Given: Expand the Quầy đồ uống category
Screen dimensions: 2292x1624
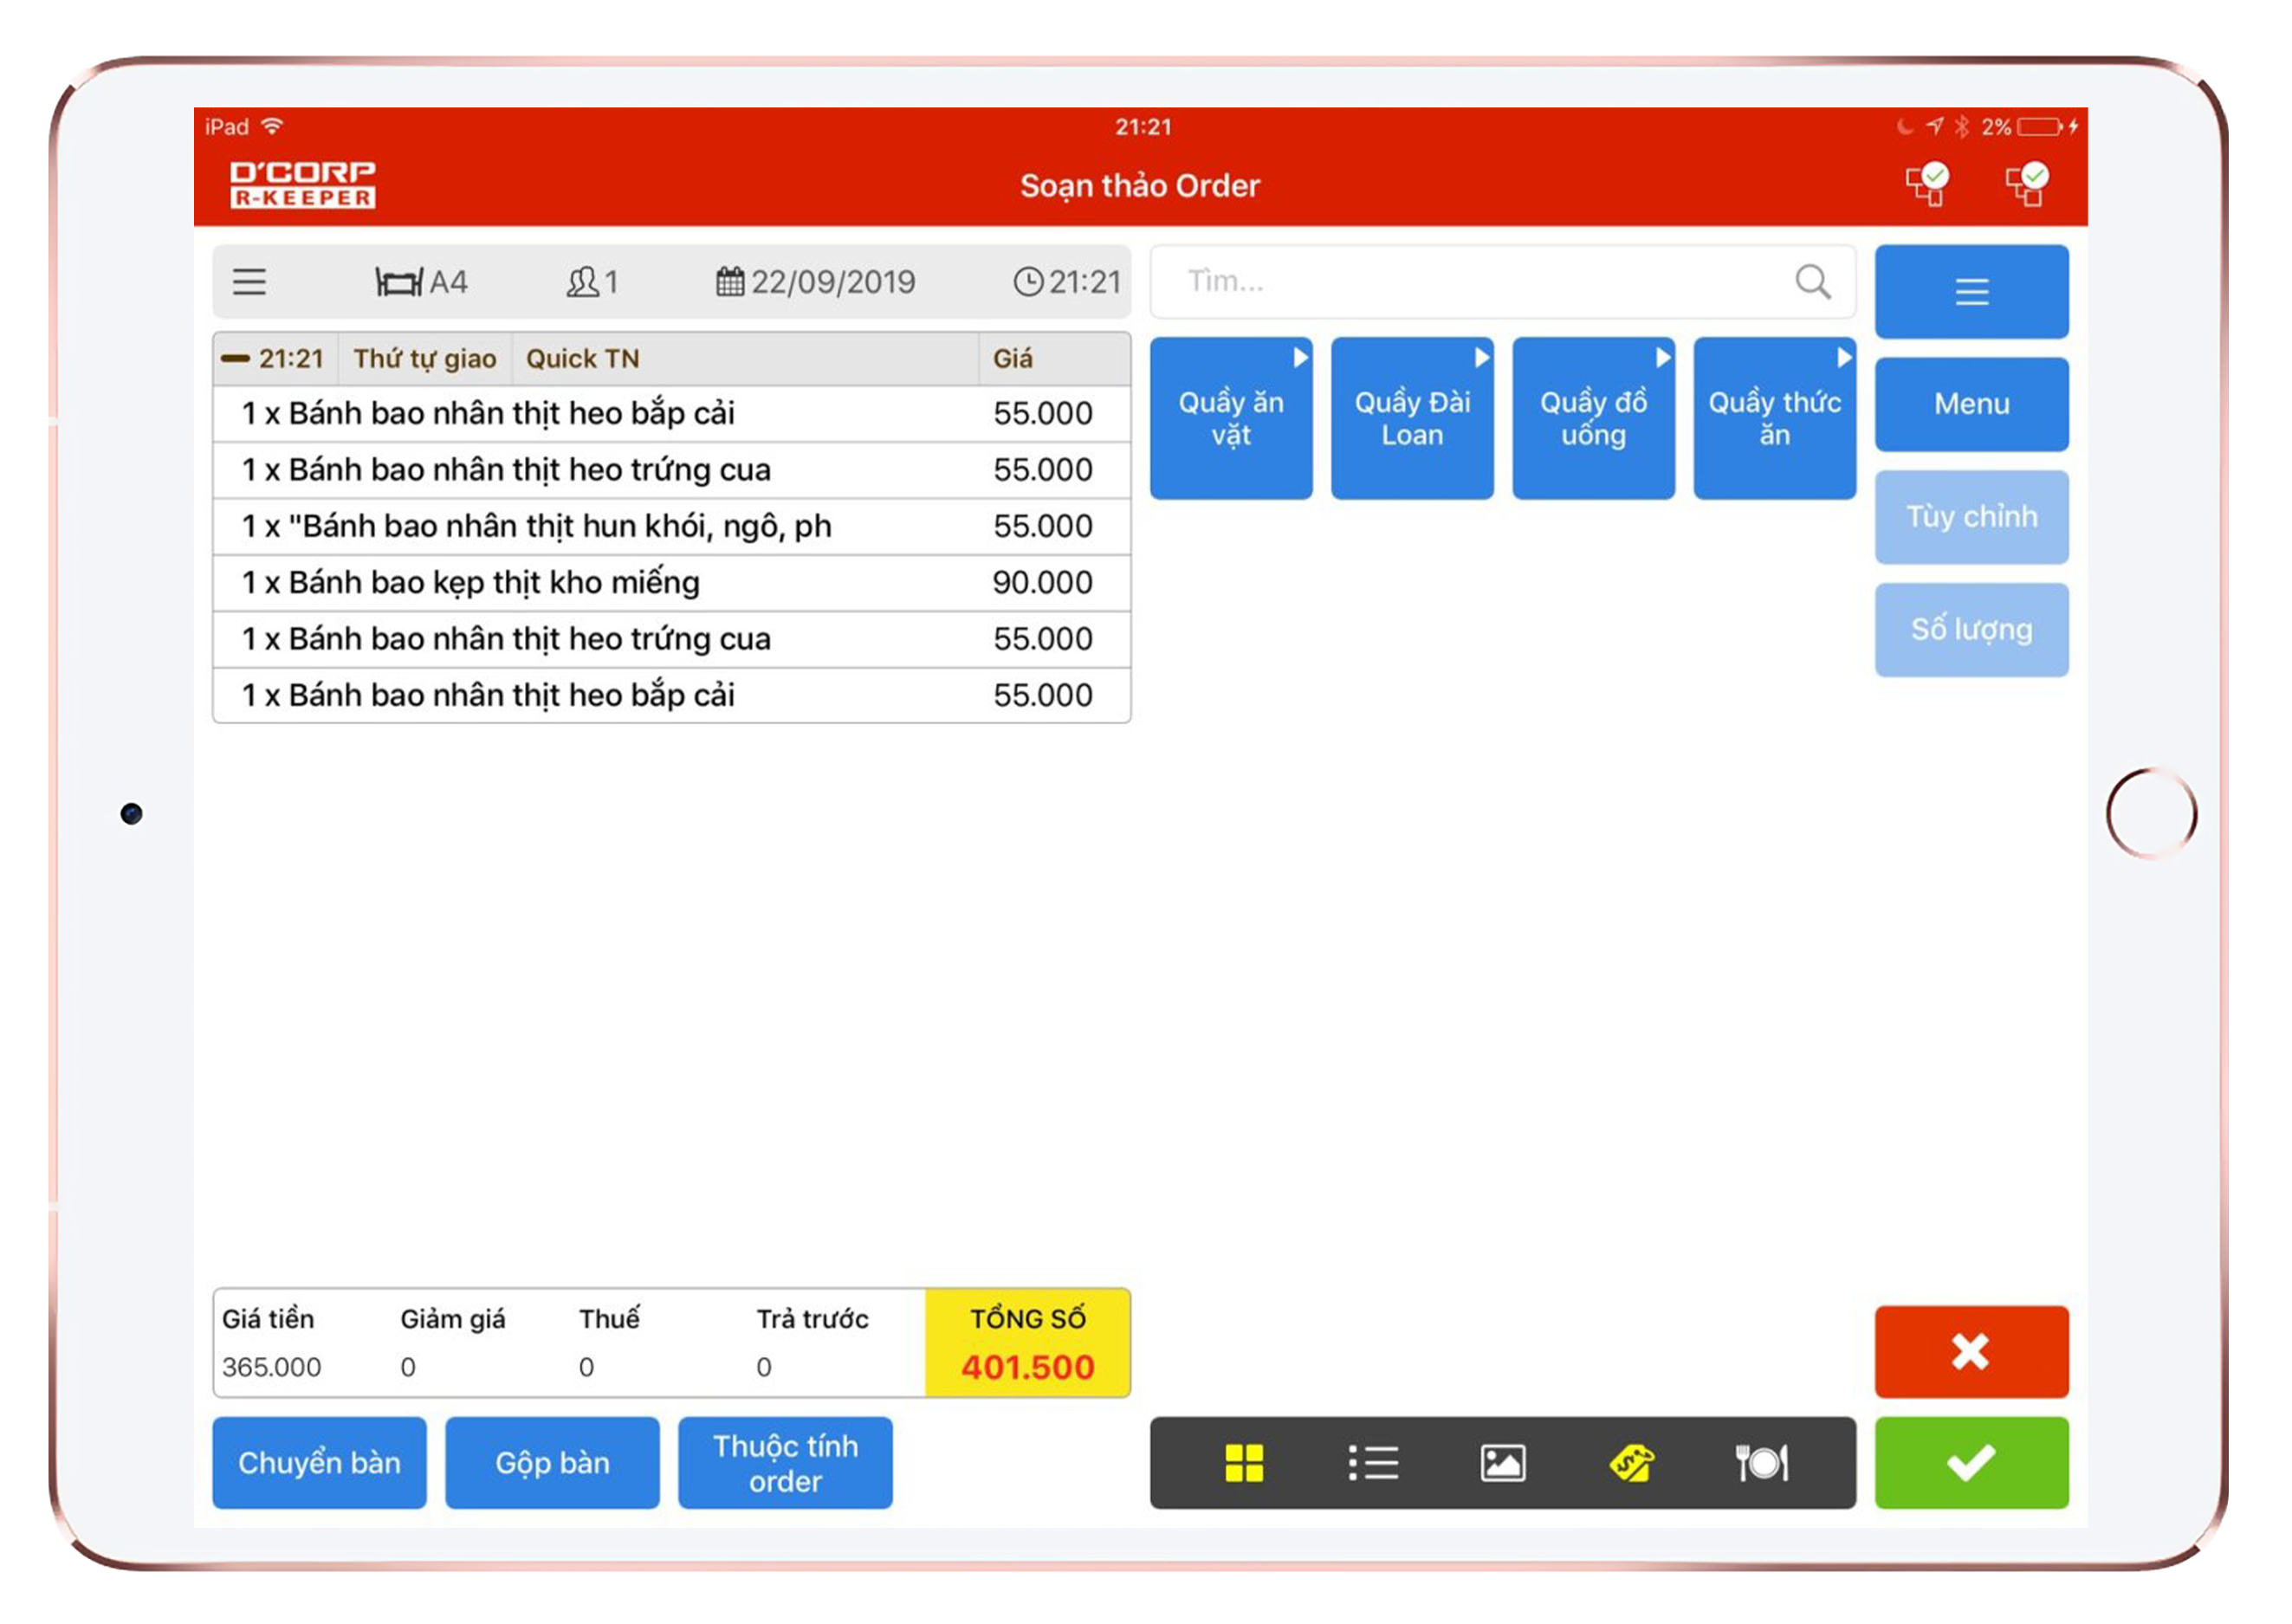Looking at the screenshot, I should pos(1592,418).
